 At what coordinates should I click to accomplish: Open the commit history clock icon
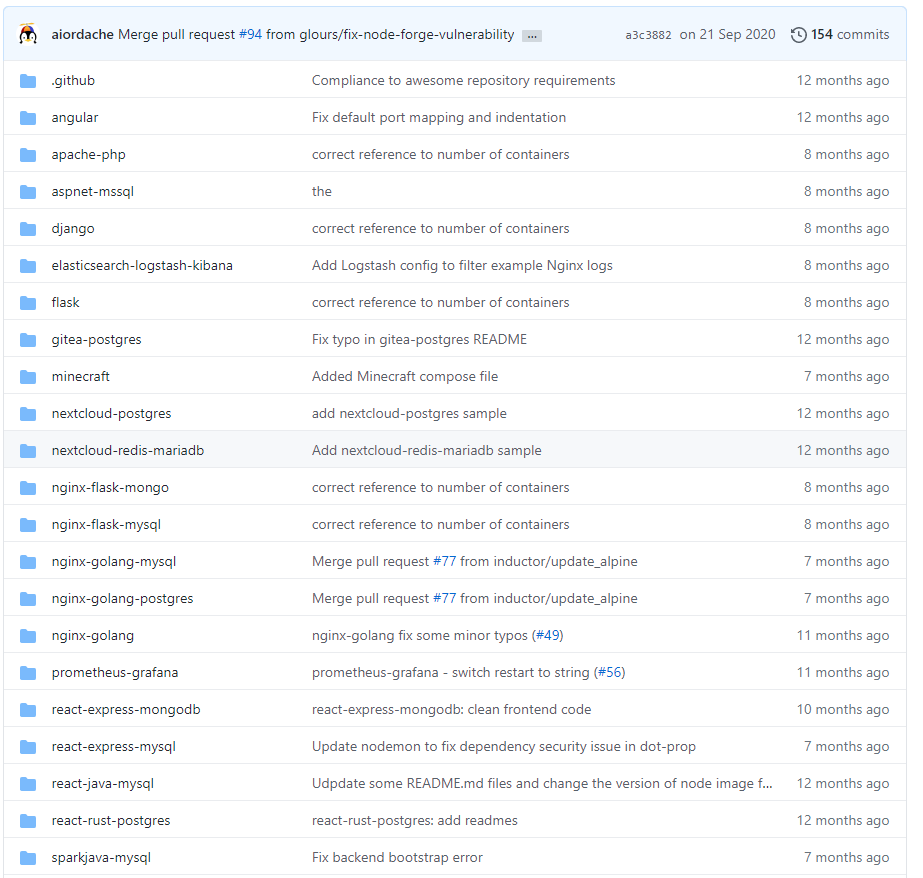pos(798,35)
